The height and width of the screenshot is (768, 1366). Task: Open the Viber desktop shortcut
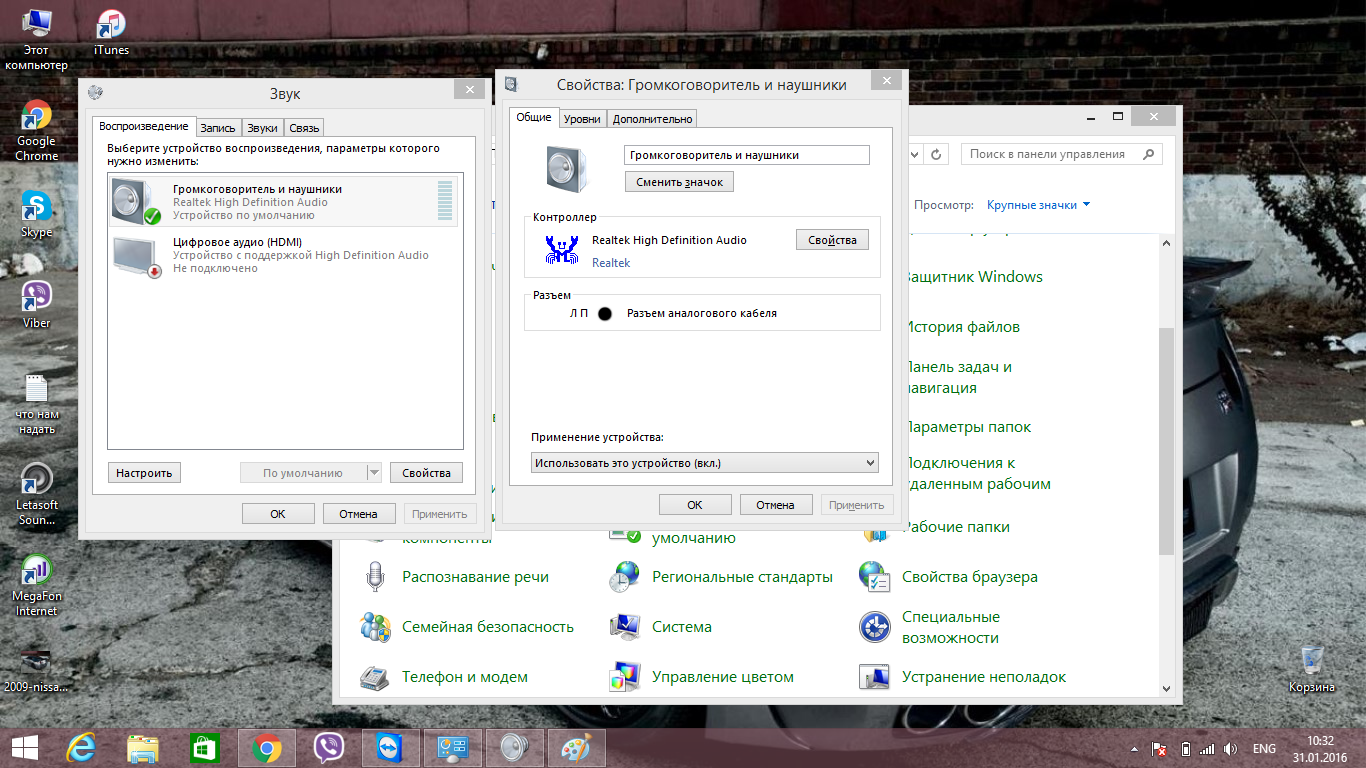[36, 298]
